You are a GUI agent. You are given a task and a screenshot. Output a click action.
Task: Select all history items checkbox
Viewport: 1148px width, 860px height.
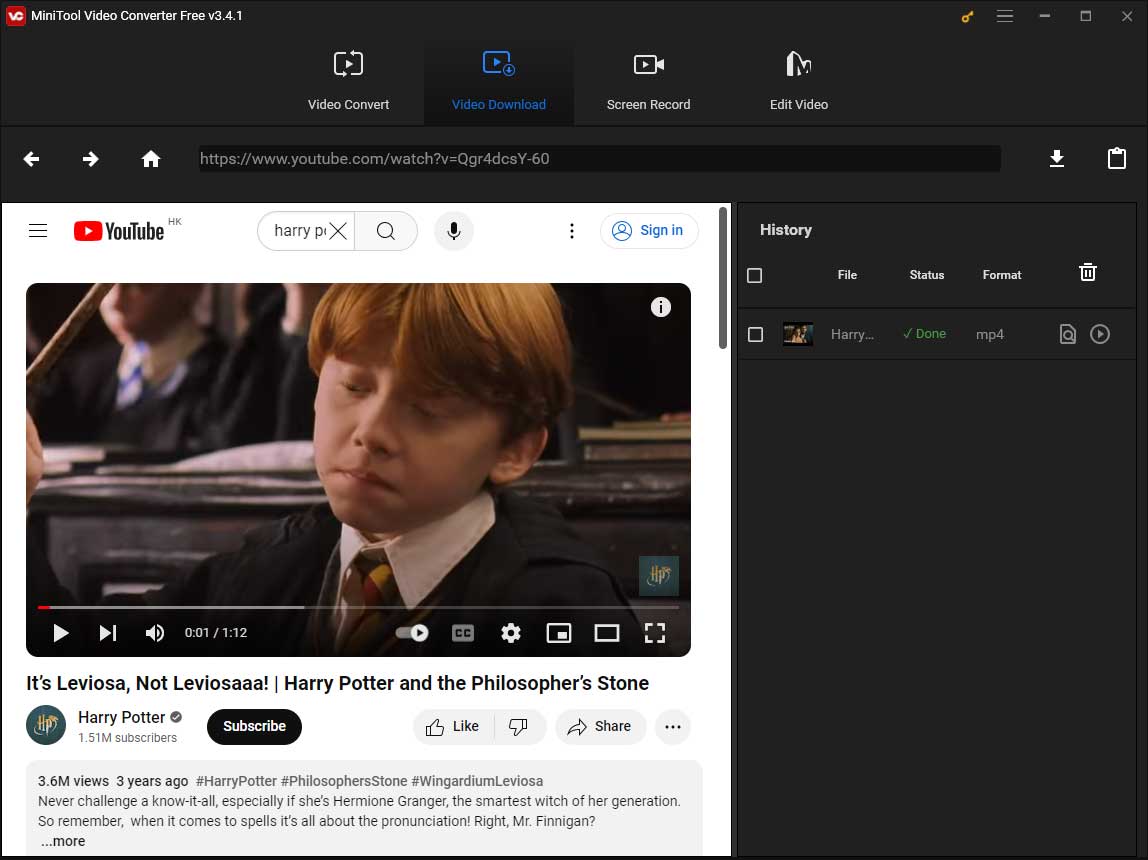coord(754,275)
